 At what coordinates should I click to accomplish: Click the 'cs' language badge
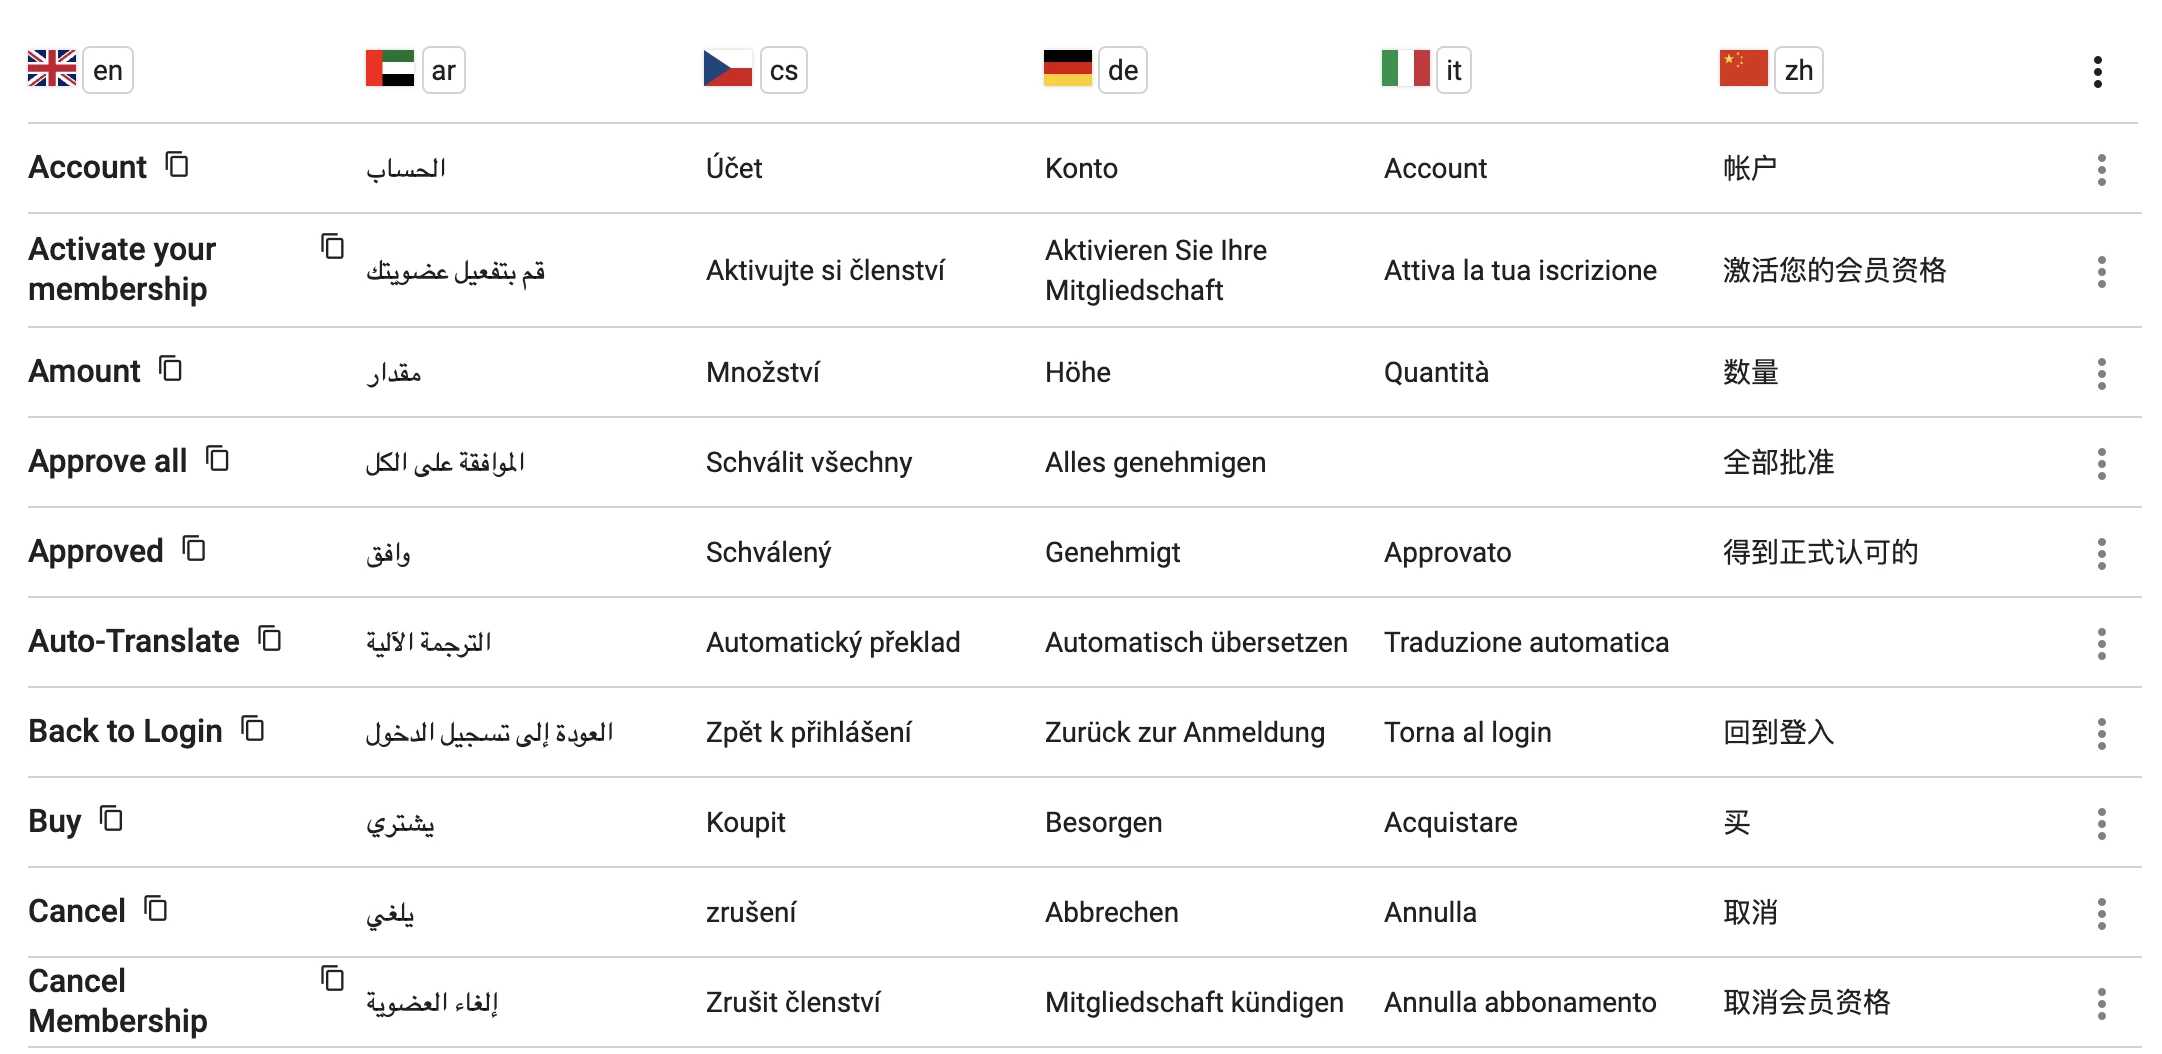(x=783, y=70)
